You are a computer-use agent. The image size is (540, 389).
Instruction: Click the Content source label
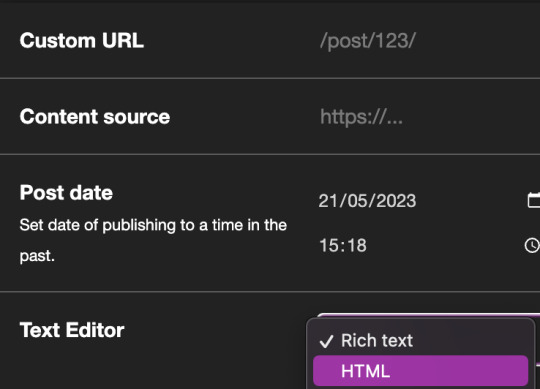coord(95,117)
